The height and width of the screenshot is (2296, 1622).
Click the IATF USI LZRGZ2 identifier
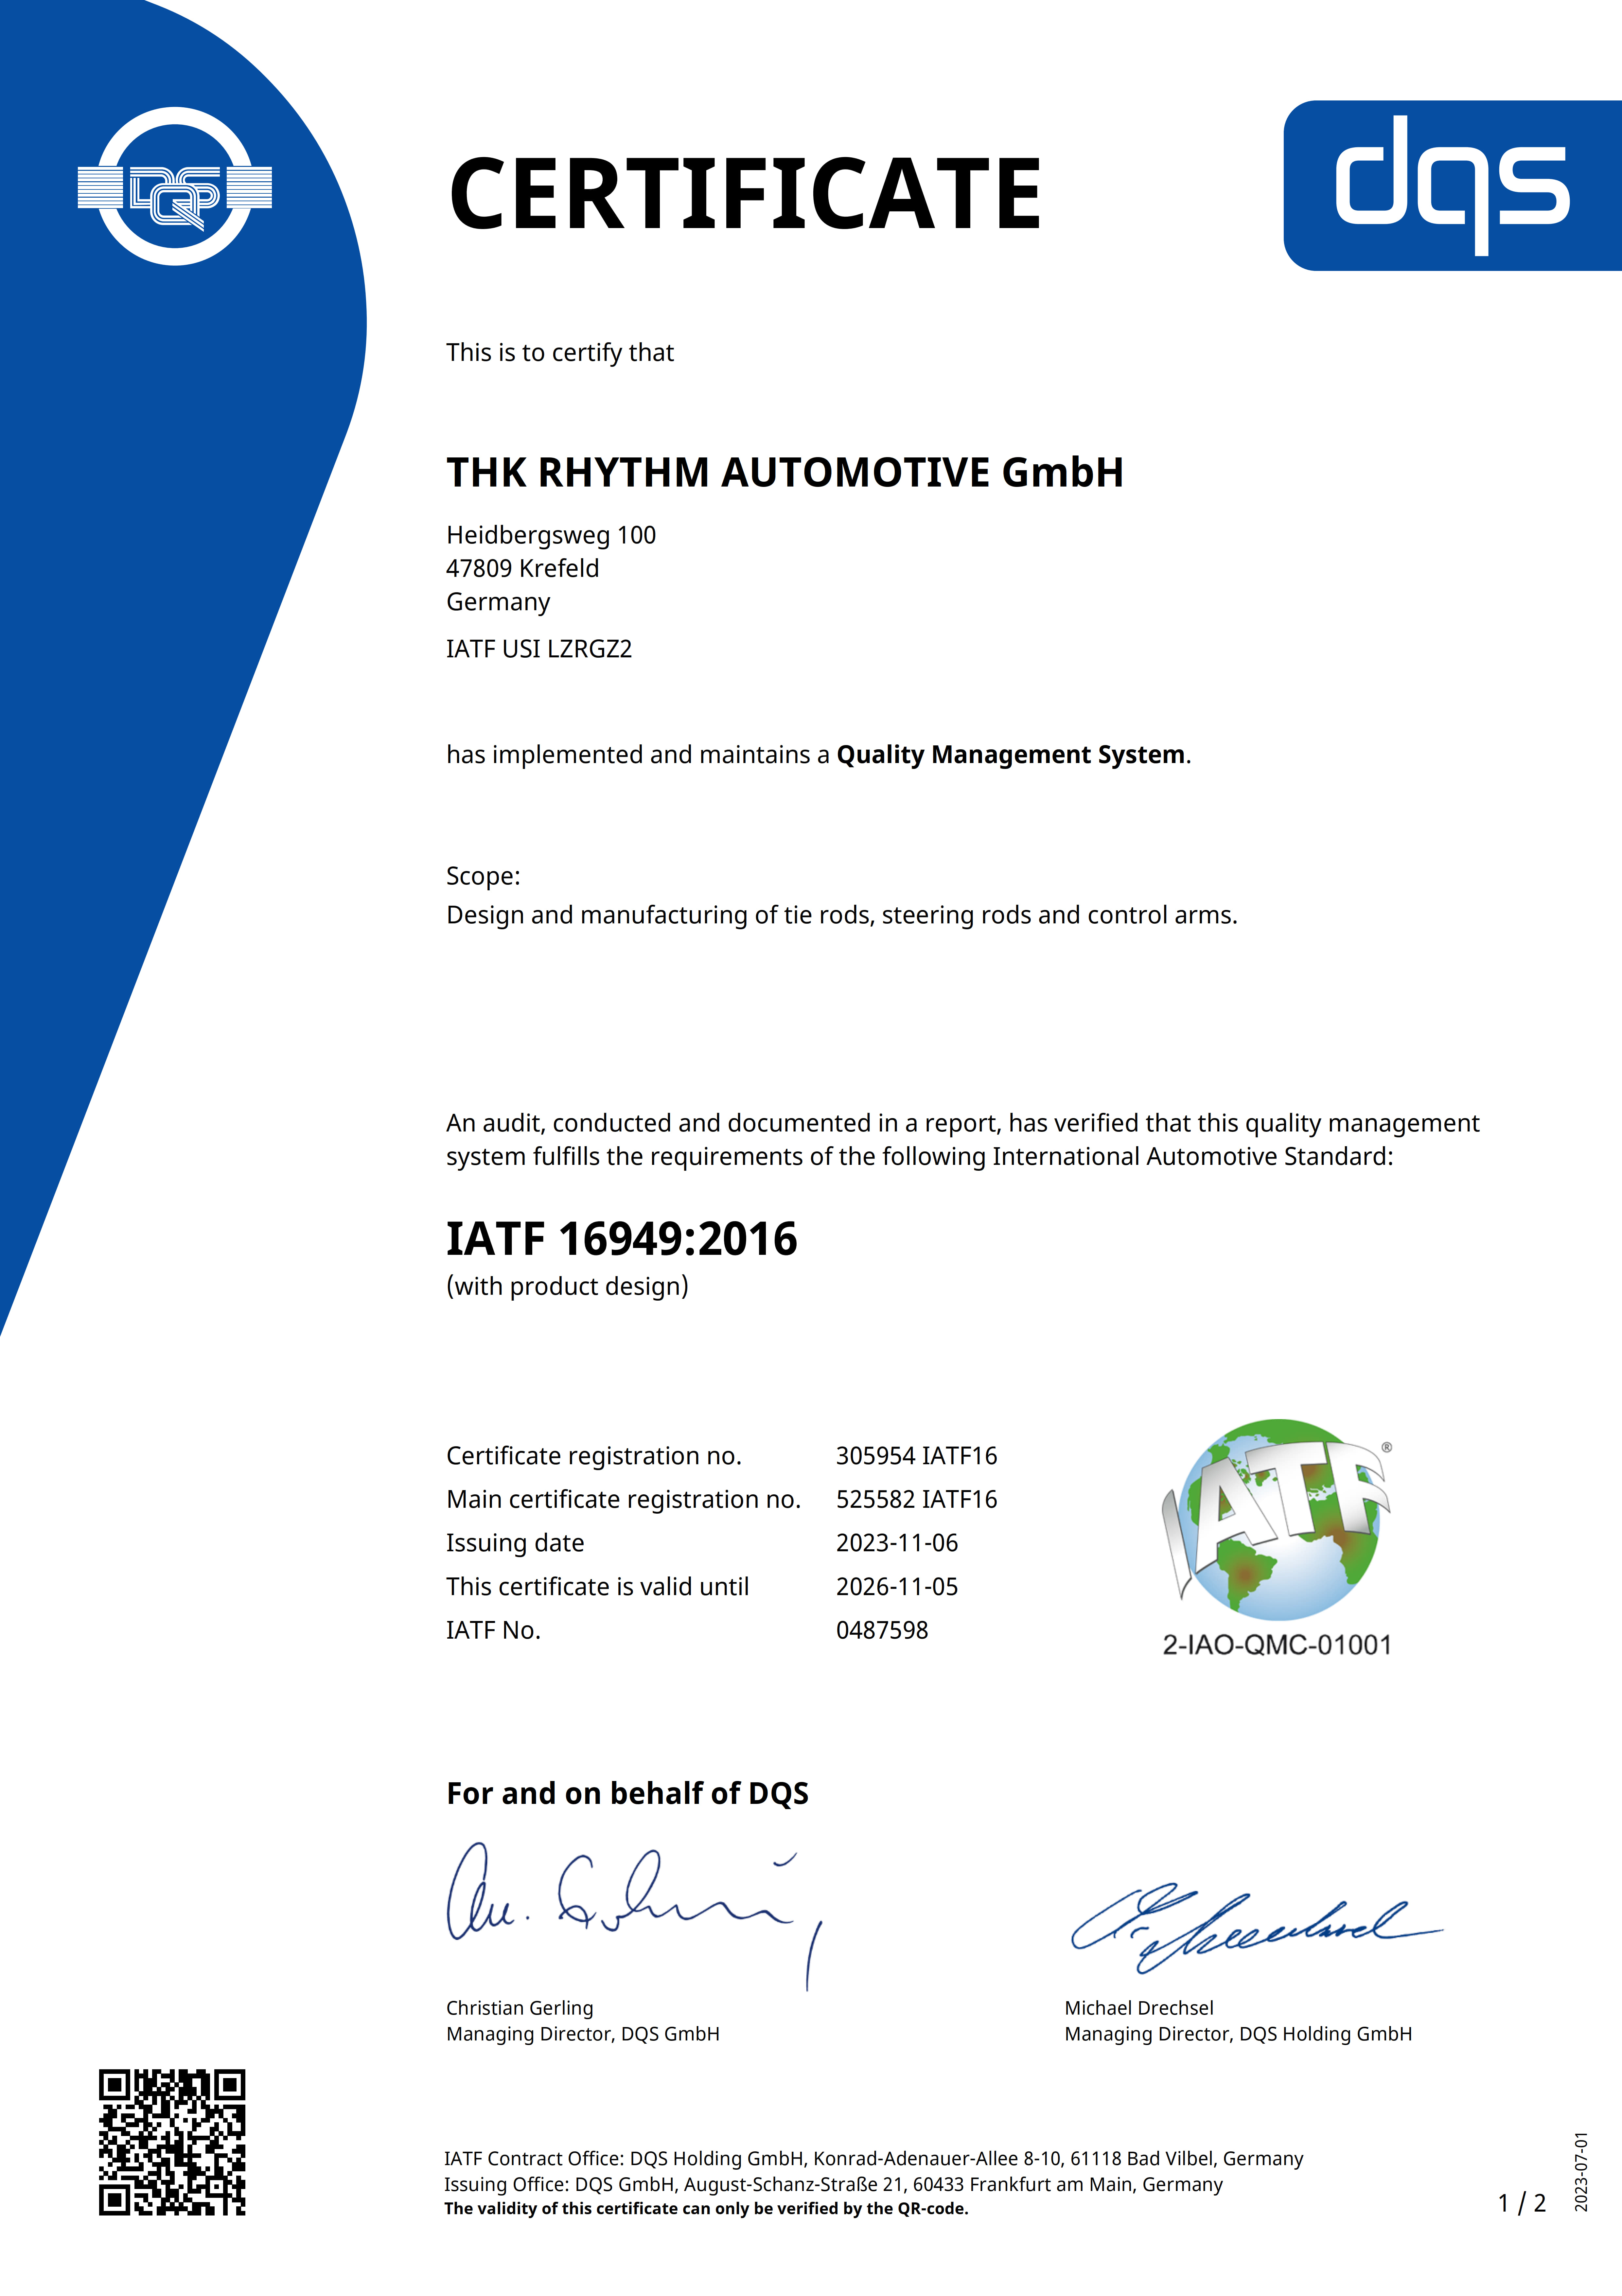539,649
